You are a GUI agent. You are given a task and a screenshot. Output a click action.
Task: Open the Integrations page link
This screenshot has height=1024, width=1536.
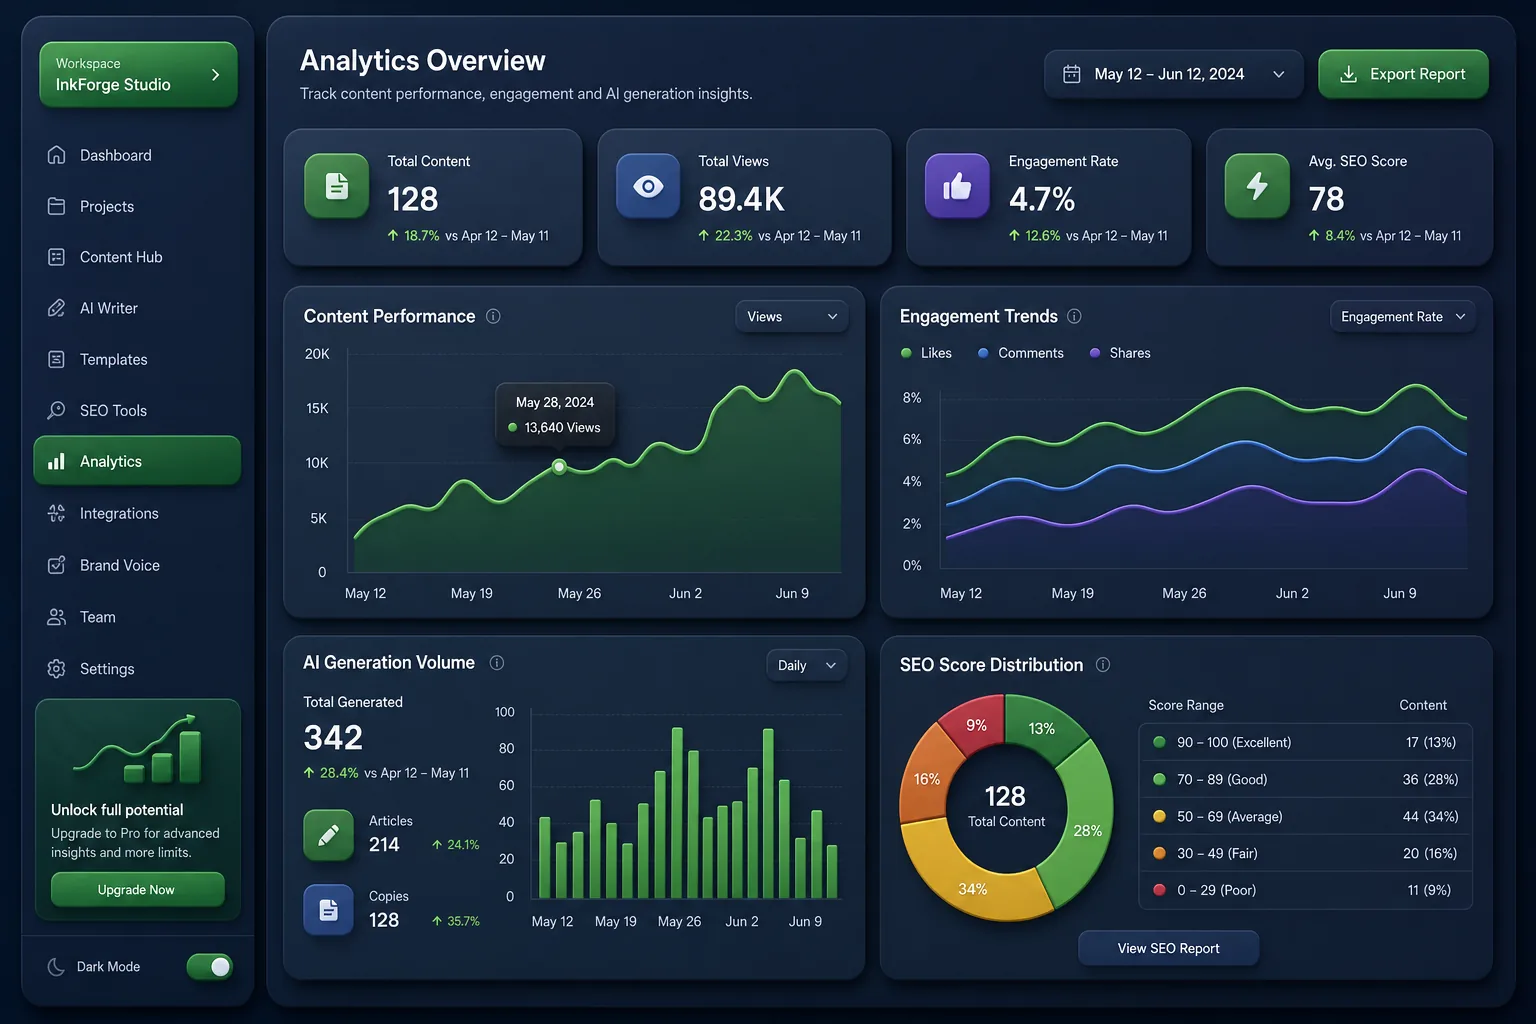pyautogui.click(x=137, y=513)
